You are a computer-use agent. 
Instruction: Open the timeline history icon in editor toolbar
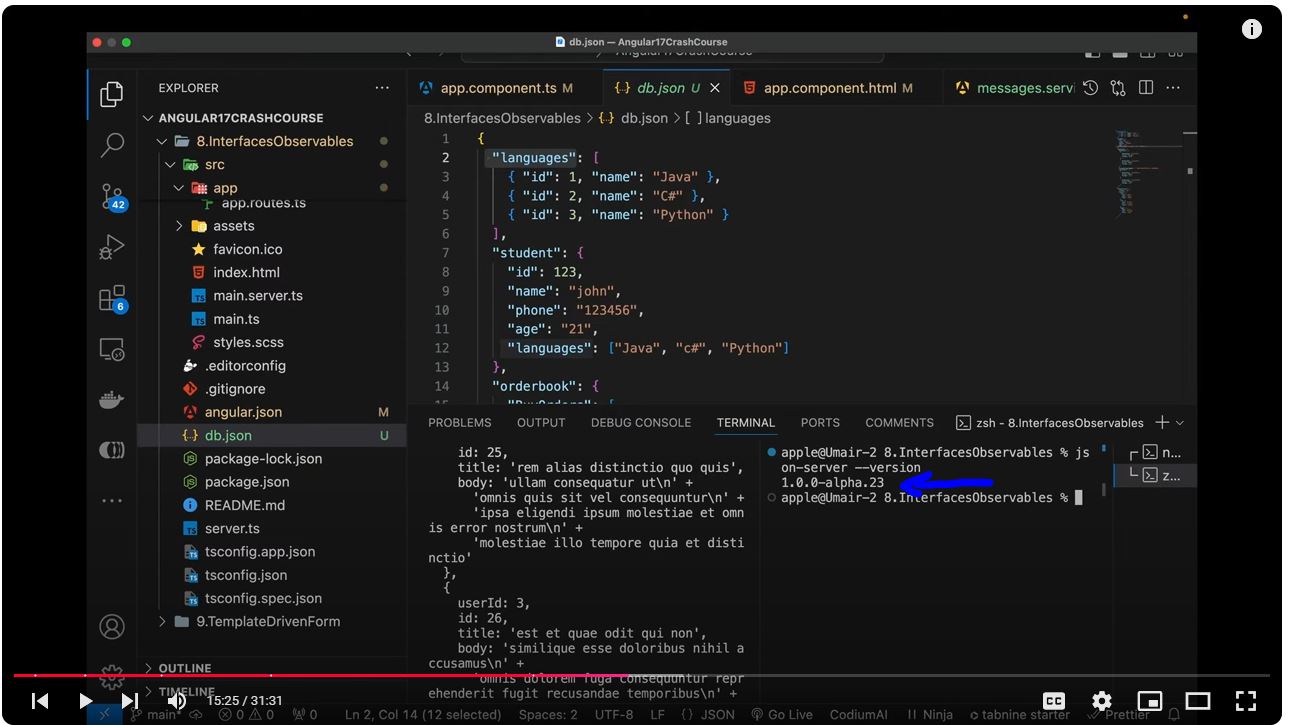1091,88
